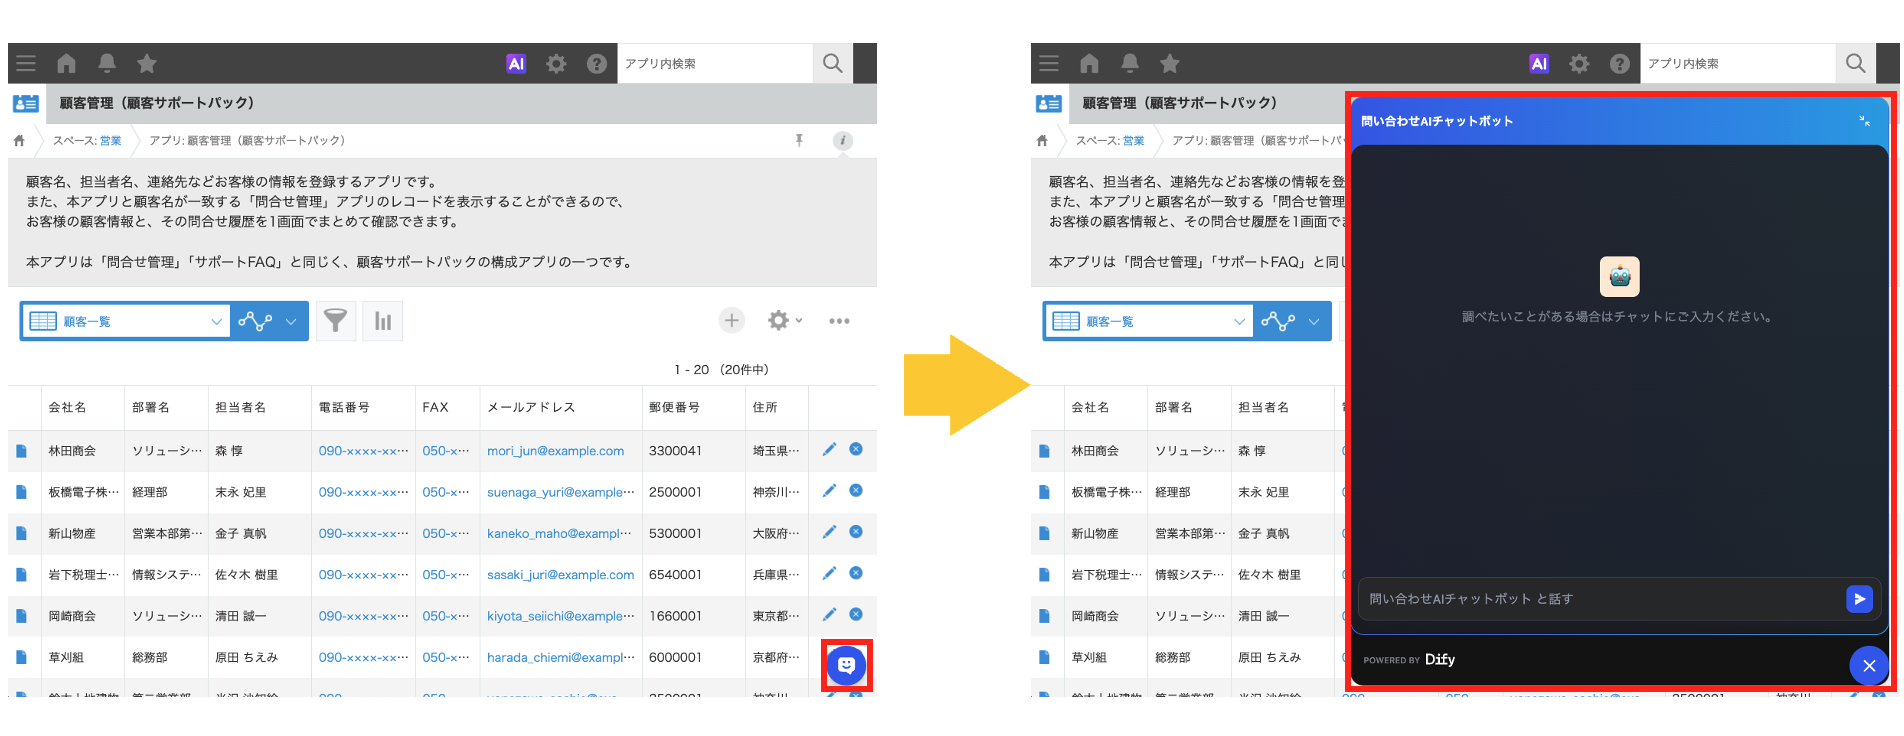Click the graph icon in the left screenshot toolbar
The width and height of the screenshot is (1904, 736).
click(255, 321)
